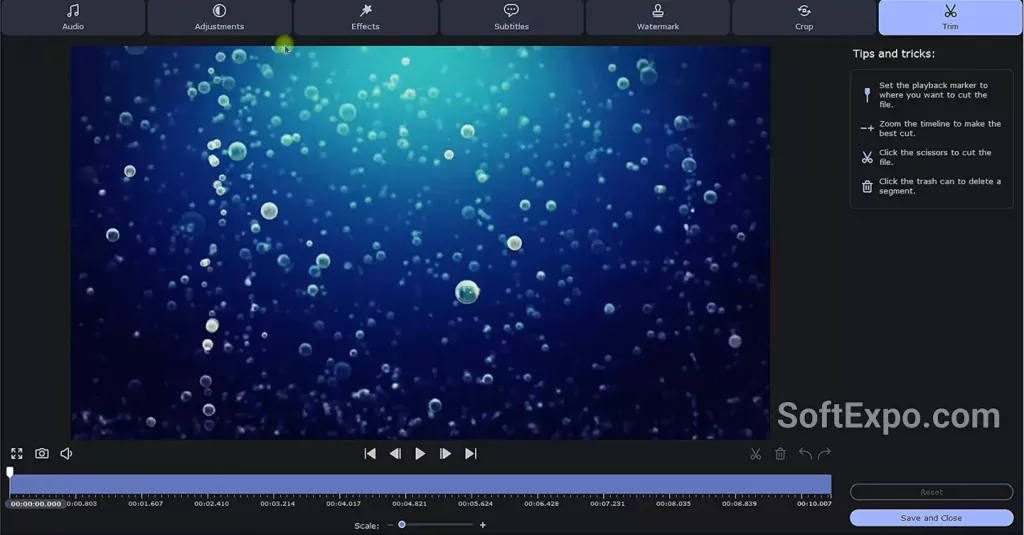Undo the last action
Viewport: 1024px width, 535px height.
805,453
